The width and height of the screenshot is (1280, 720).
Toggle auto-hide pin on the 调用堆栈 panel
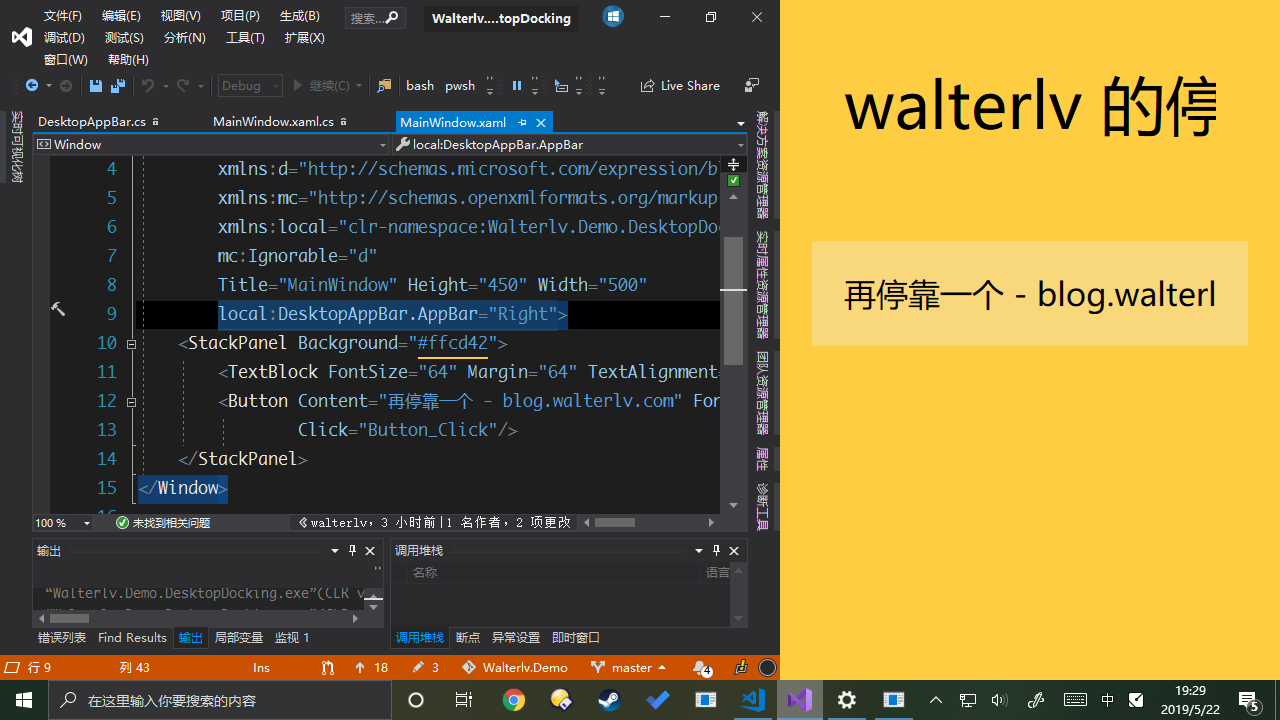coord(716,551)
